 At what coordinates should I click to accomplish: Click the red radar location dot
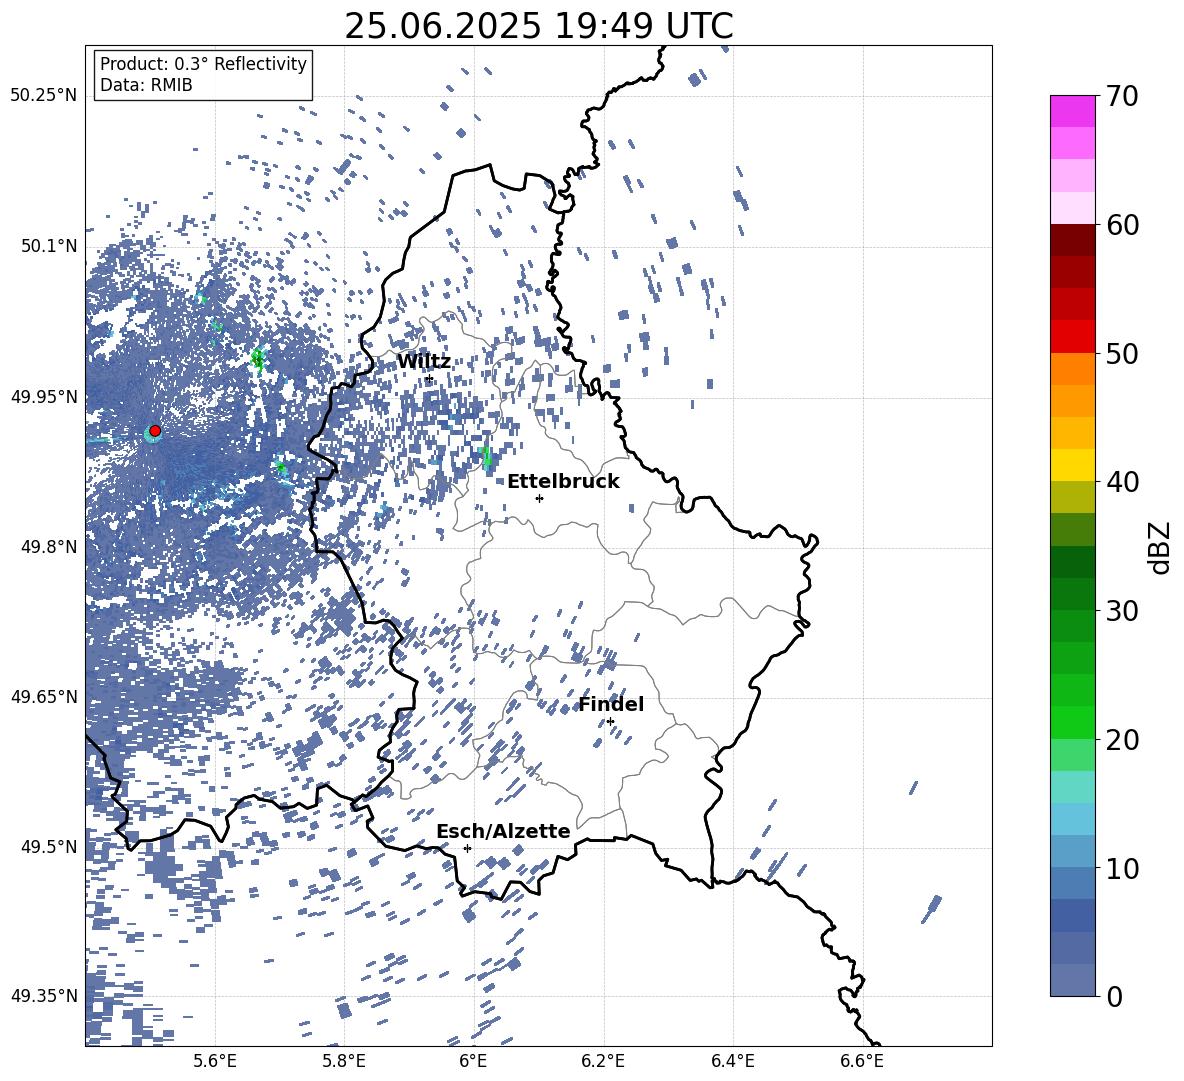tap(155, 431)
